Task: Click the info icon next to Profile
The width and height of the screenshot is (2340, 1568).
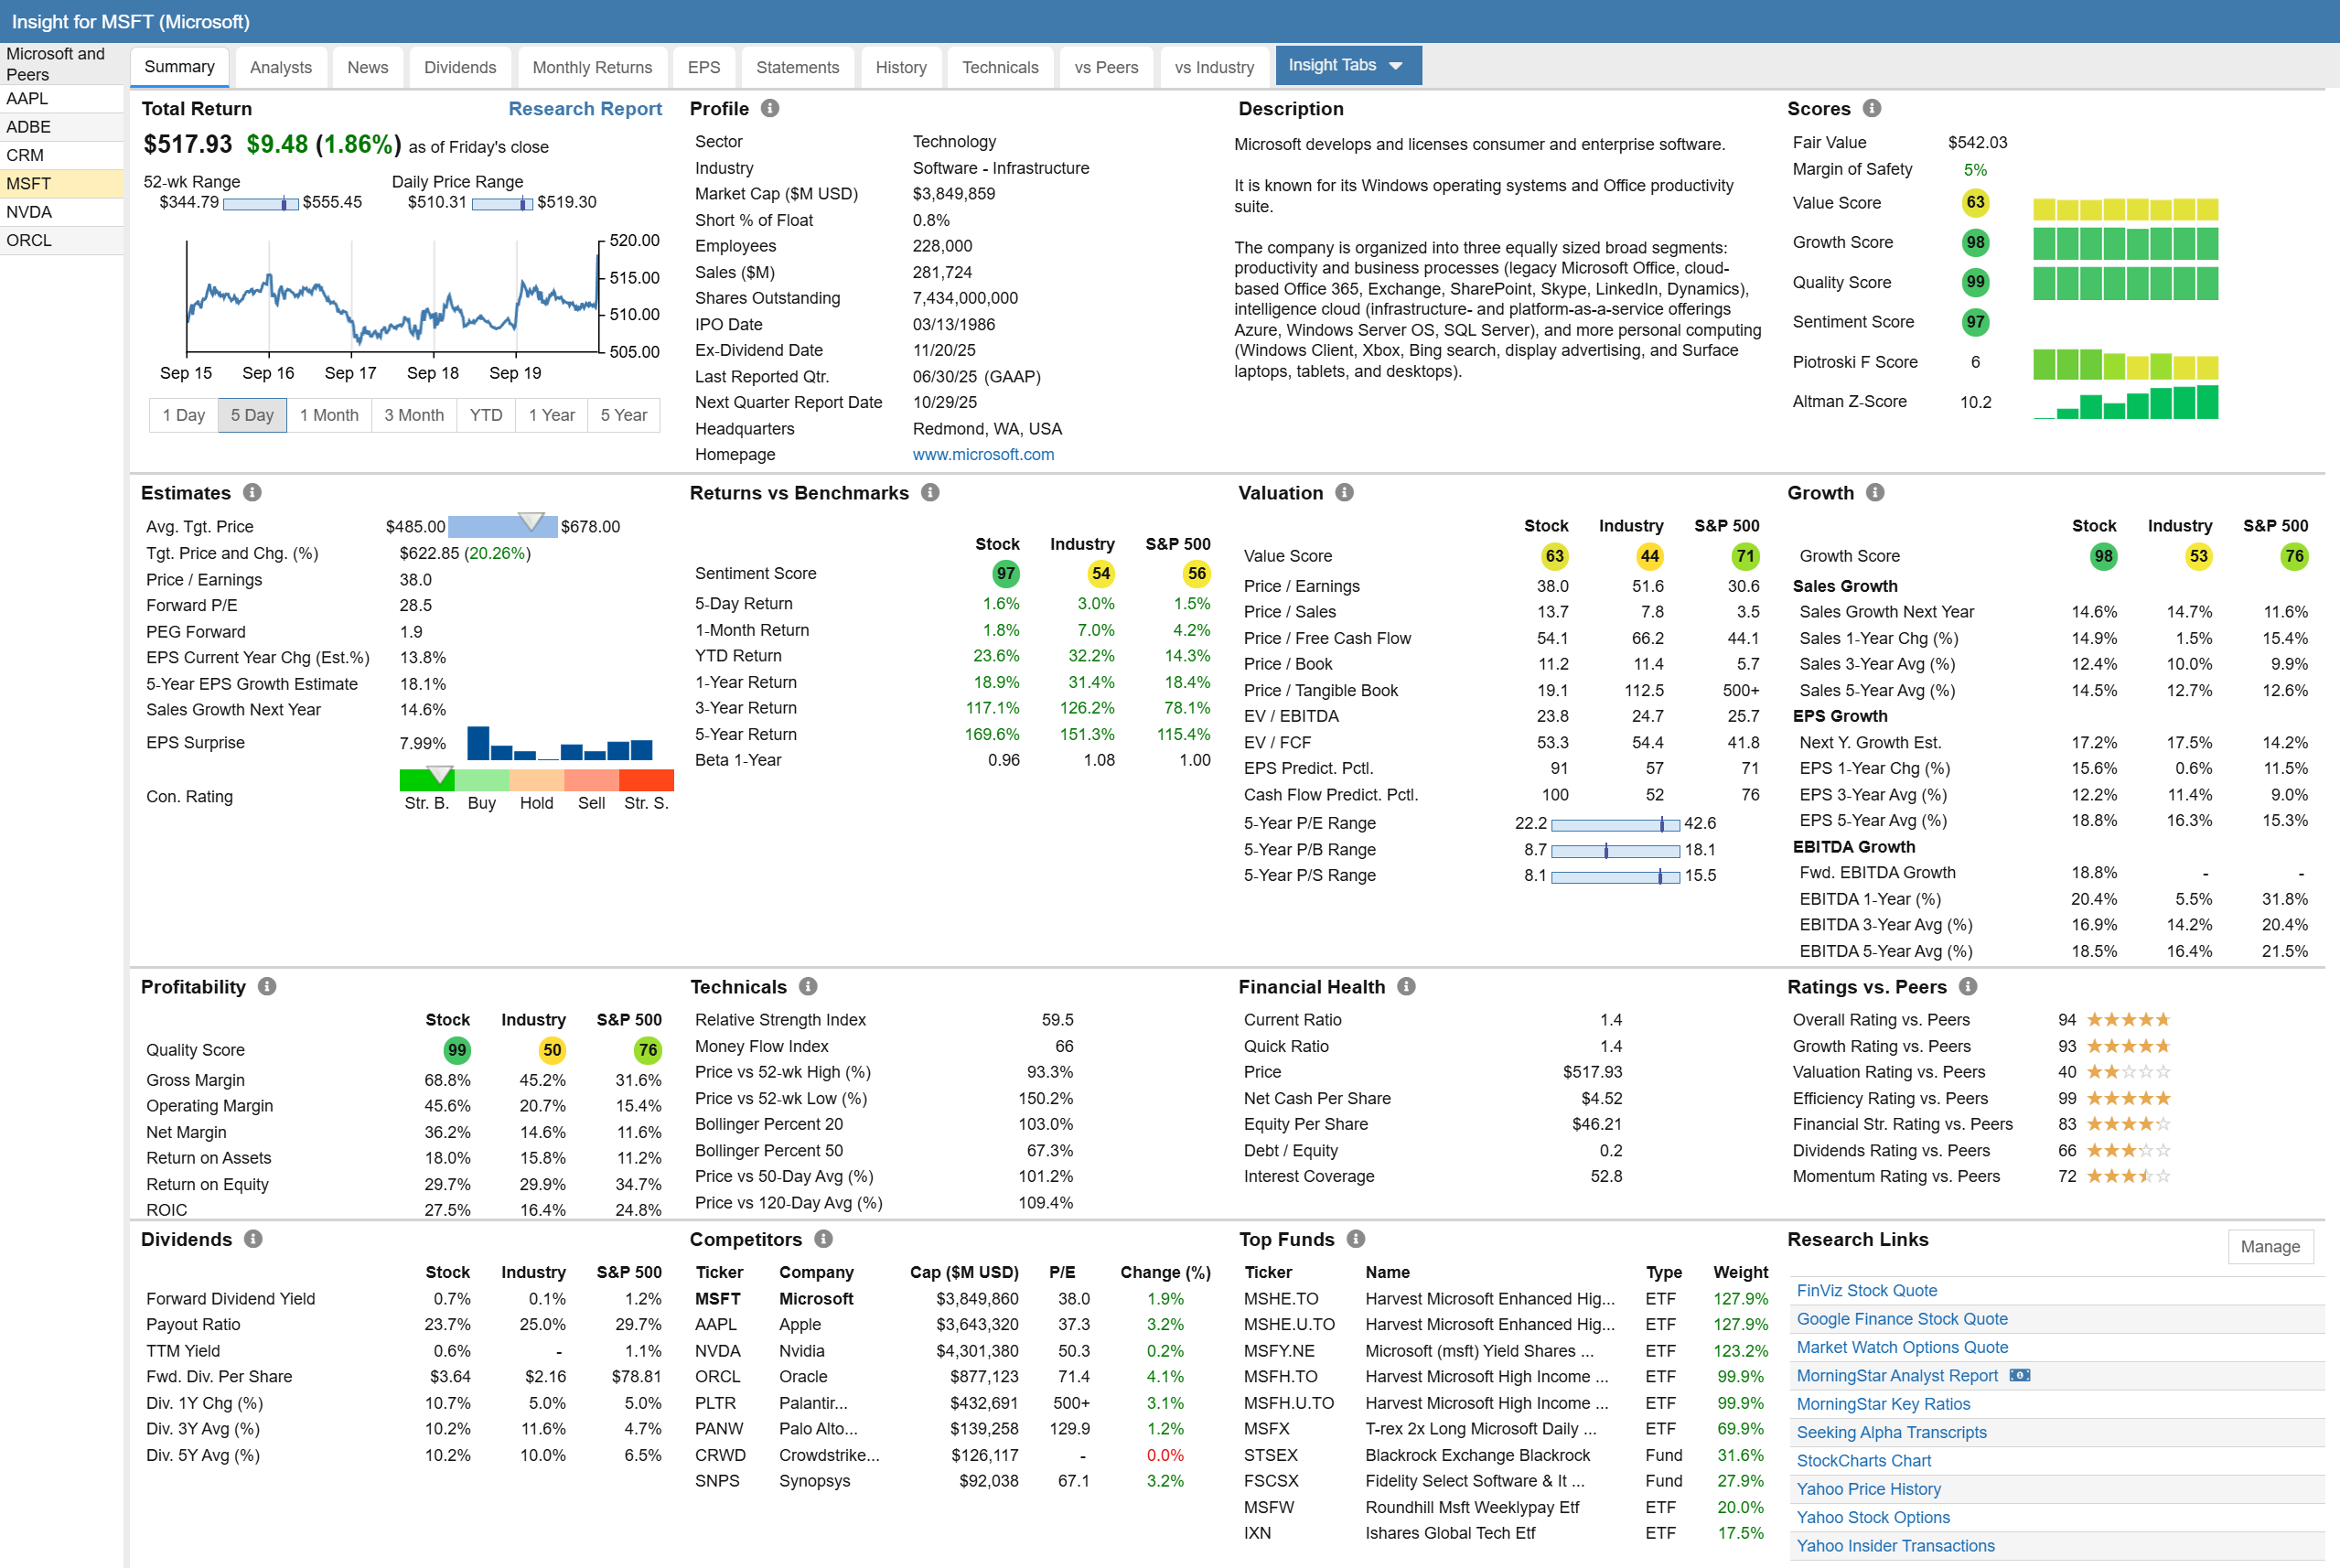Action: [770, 108]
